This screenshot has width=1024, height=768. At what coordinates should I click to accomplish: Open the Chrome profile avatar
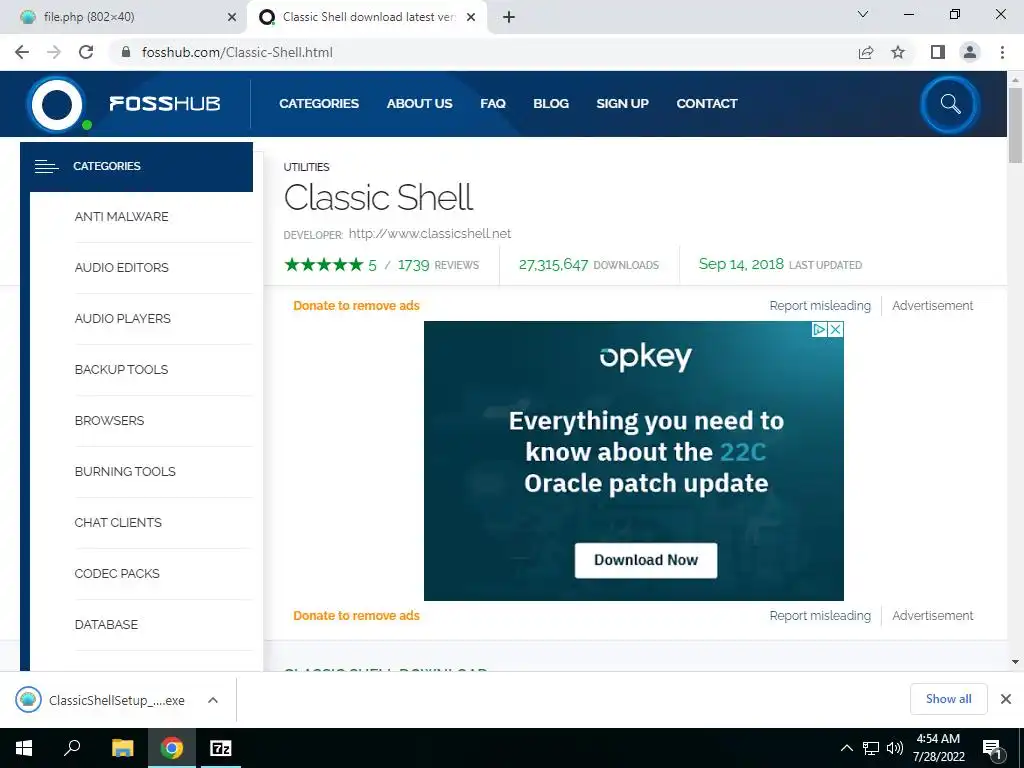click(970, 52)
